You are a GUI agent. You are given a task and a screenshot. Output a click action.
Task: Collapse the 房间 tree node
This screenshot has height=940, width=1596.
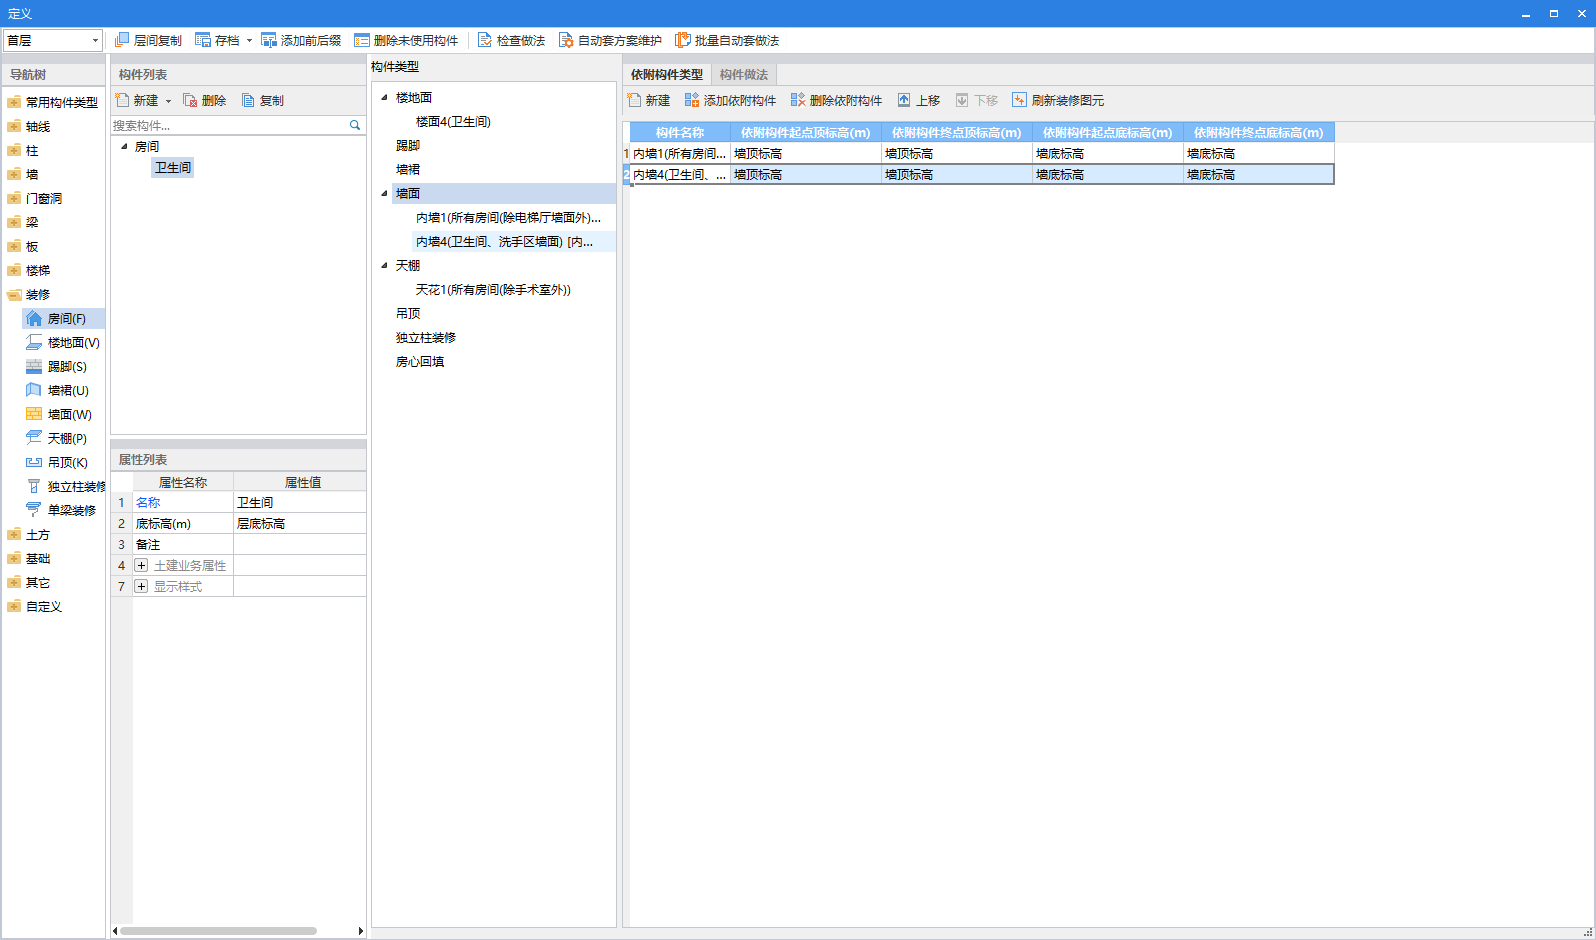pyautogui.click(x=124, y=146)
